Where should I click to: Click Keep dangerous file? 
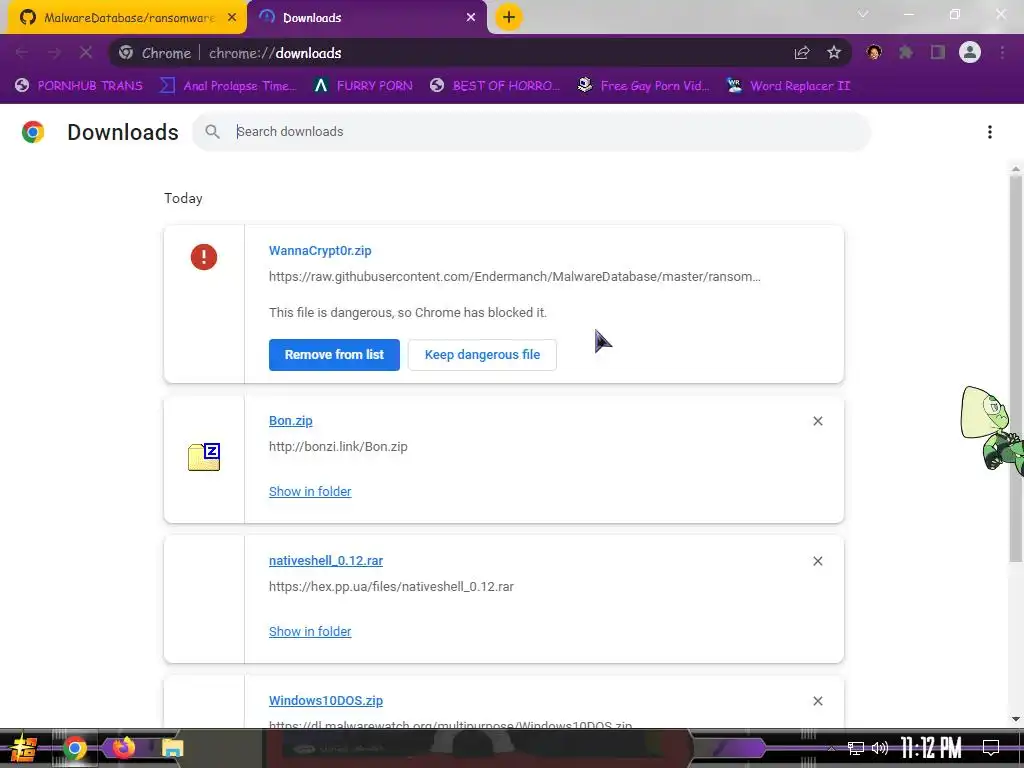click(483, 355)
